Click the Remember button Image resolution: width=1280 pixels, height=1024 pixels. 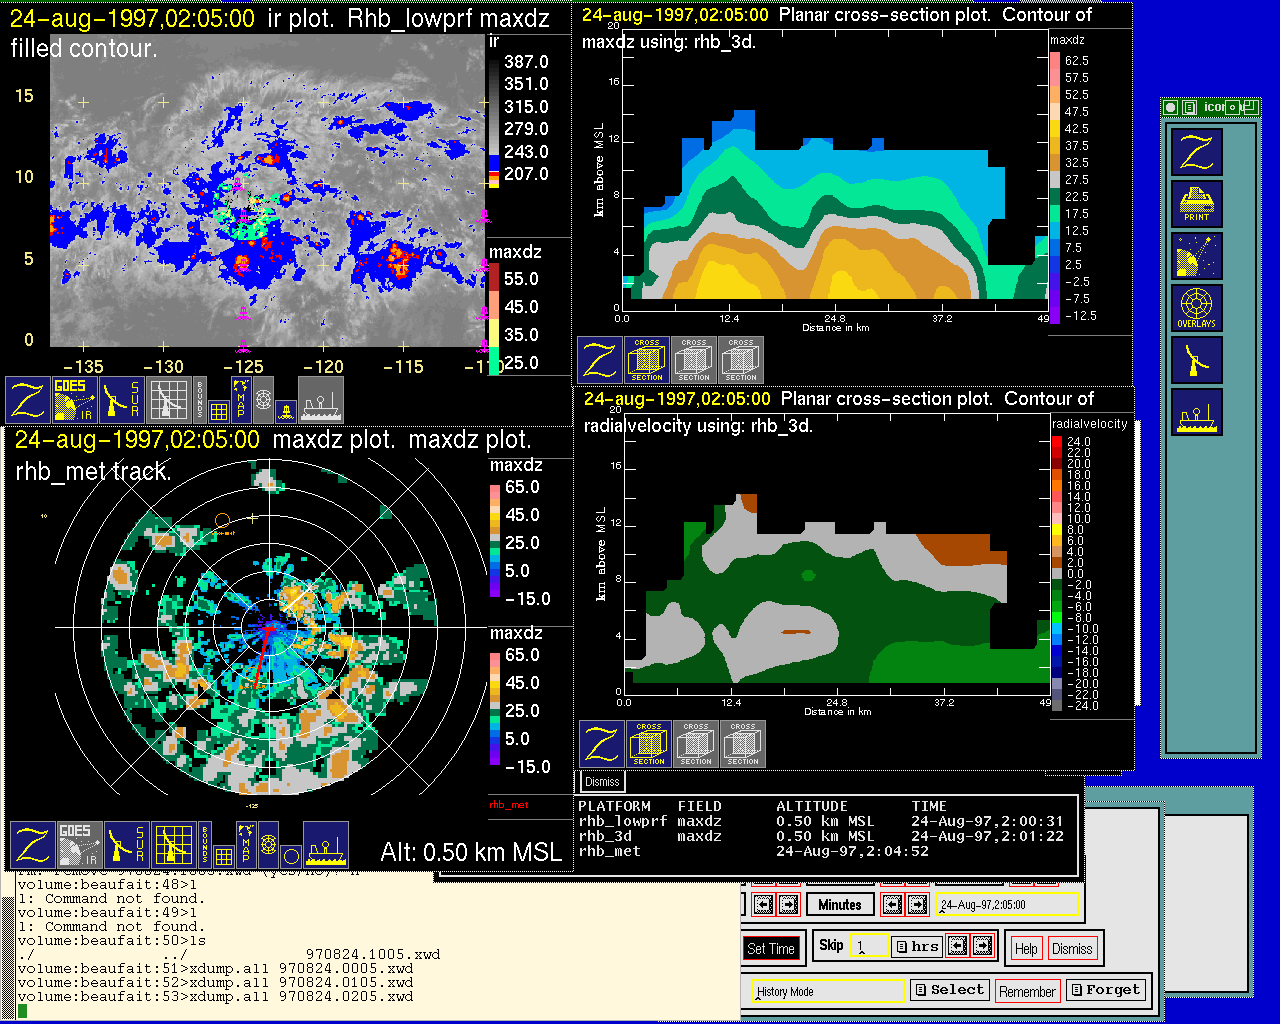tap(1027, 991)
